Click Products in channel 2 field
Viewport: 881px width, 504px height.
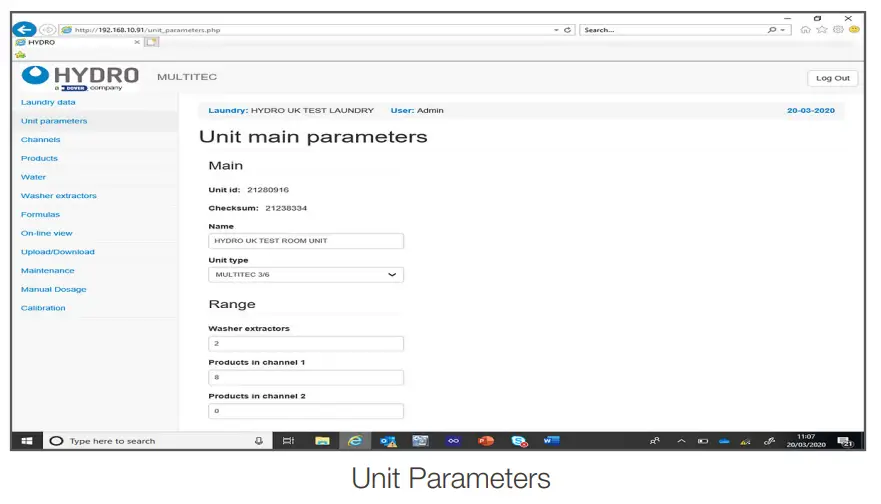coord(306,411)
